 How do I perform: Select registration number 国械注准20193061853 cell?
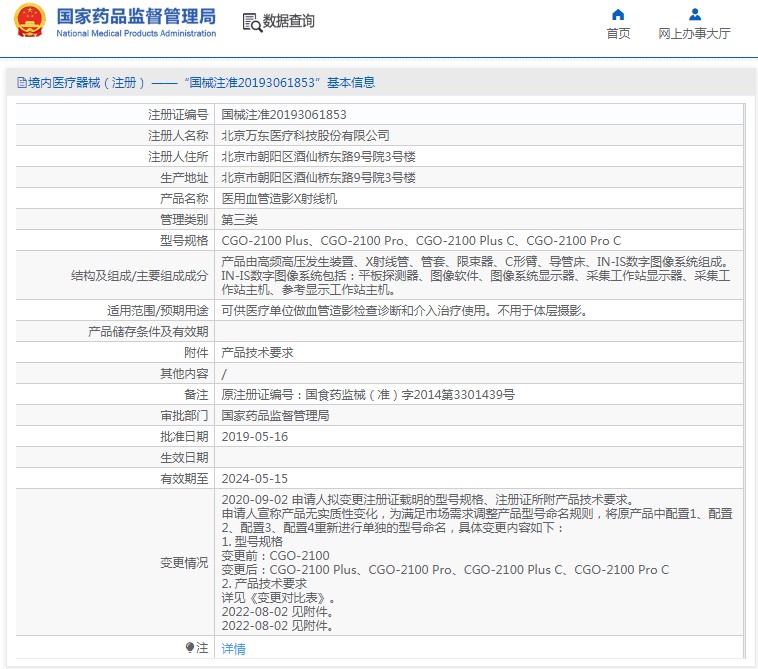click(x=284, y=115)
